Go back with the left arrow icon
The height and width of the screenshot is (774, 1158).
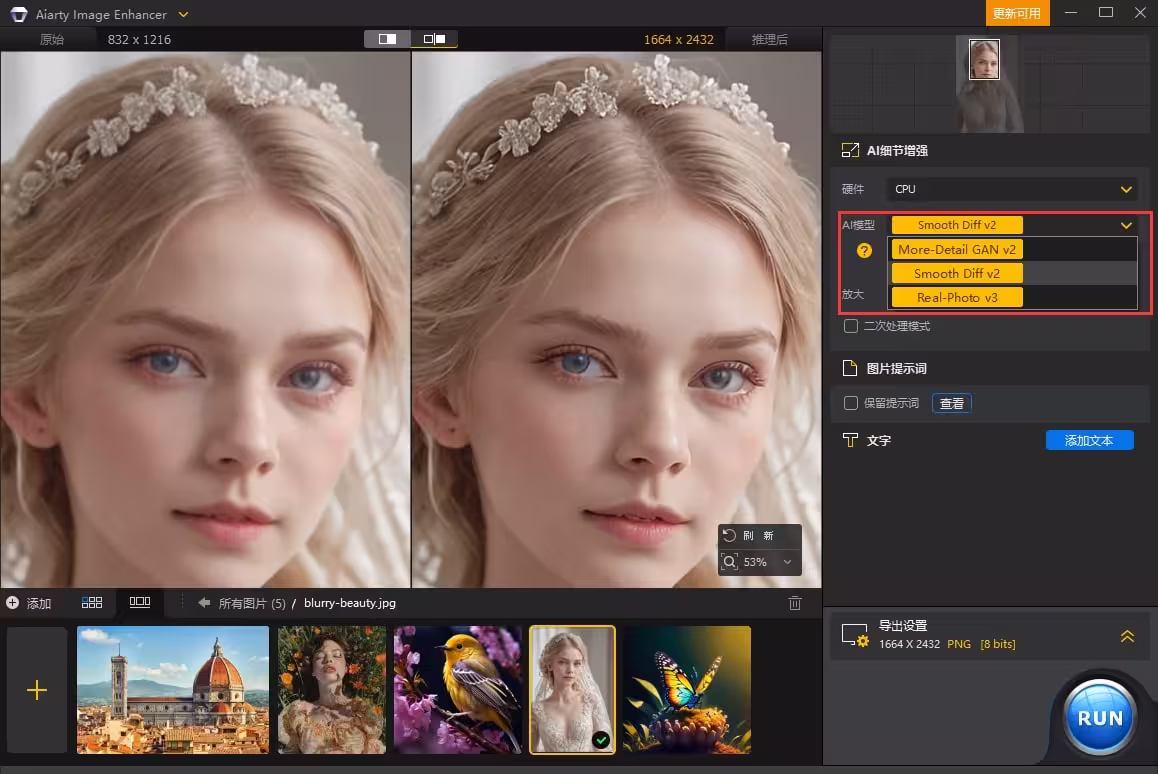click(x=204, y=603)
